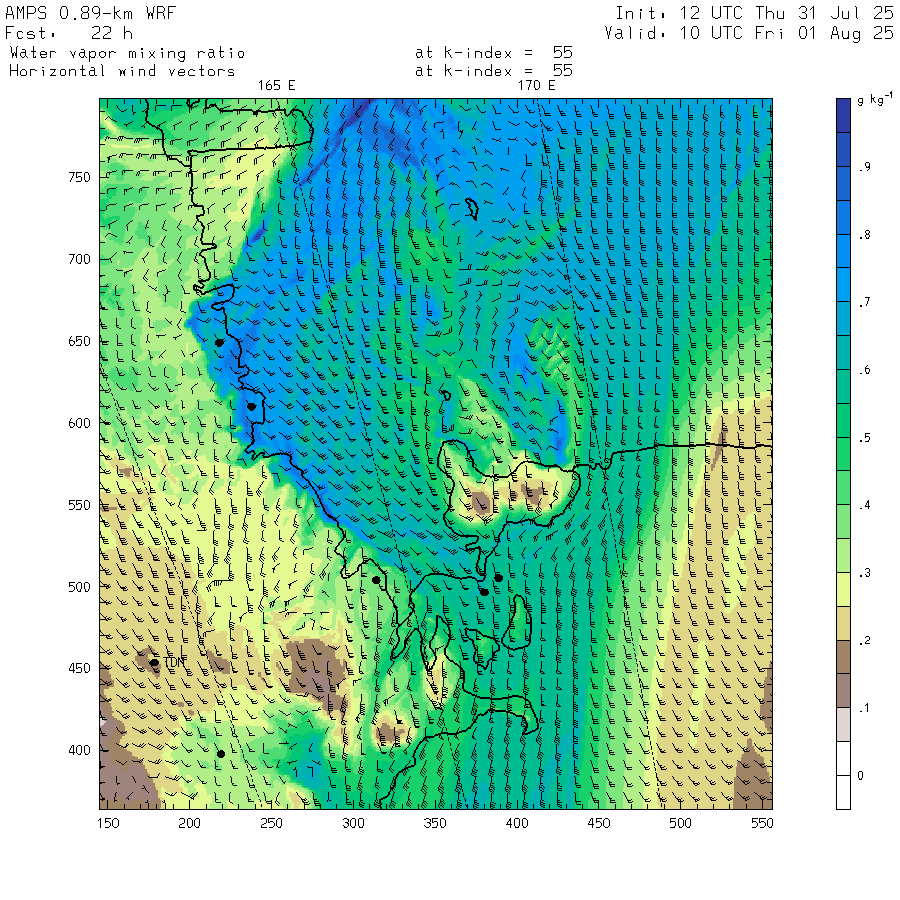Click the station dot beside TDN label

154,662
